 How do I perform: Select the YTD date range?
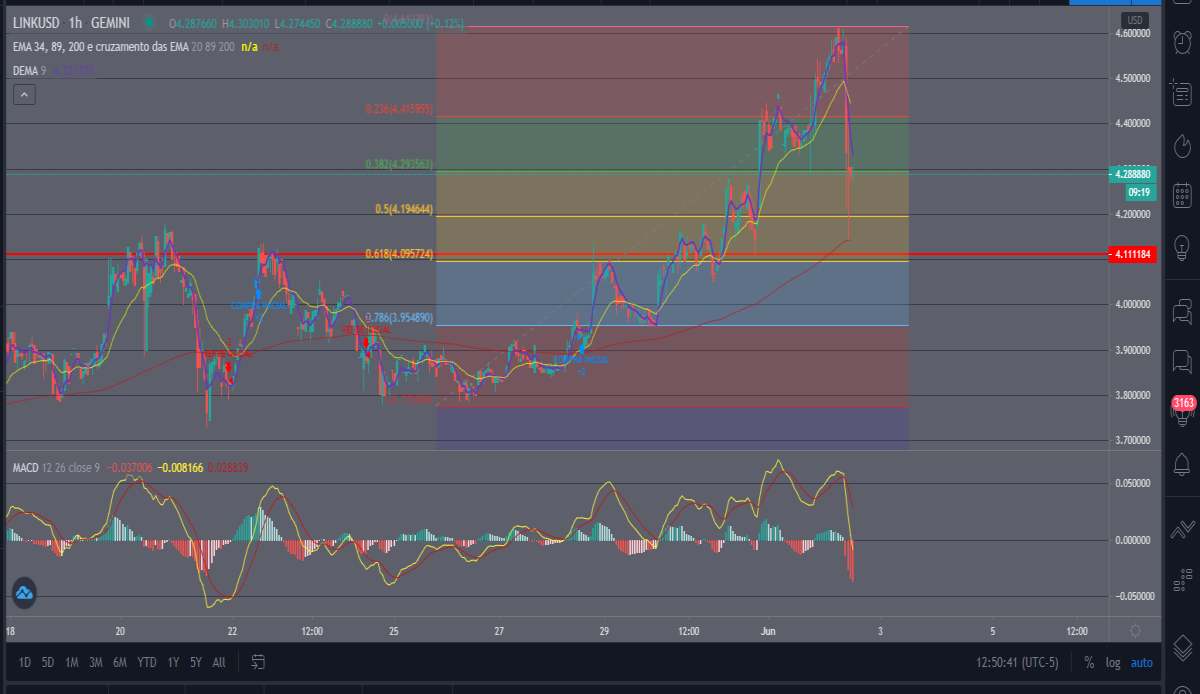pyautogui.click(x=147, y=662)
